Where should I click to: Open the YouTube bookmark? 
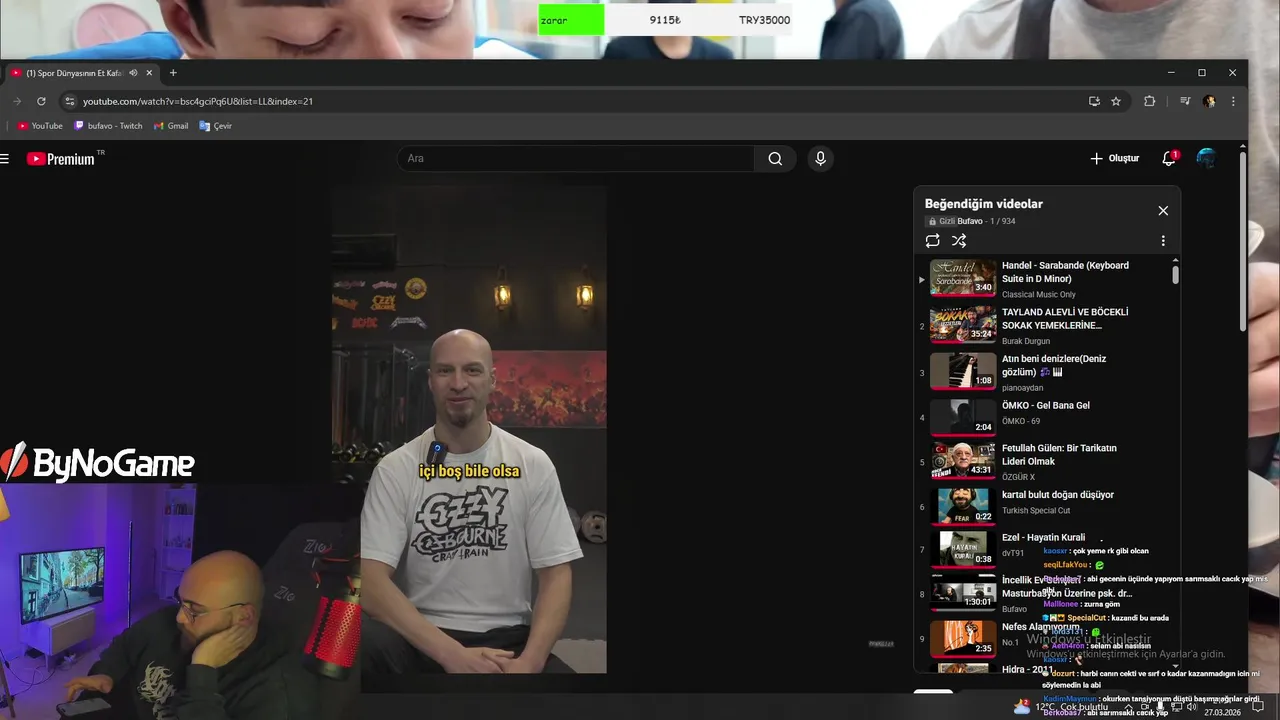point(40,126)
